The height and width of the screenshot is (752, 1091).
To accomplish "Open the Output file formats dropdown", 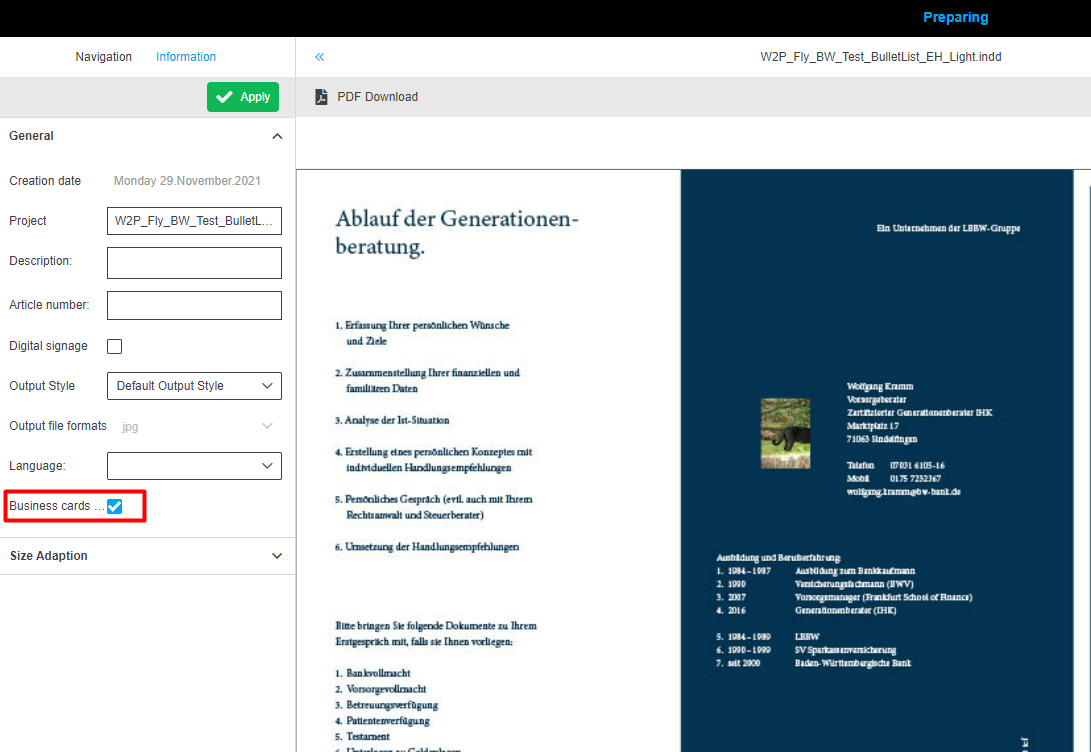I will click(x=194, y=426).
